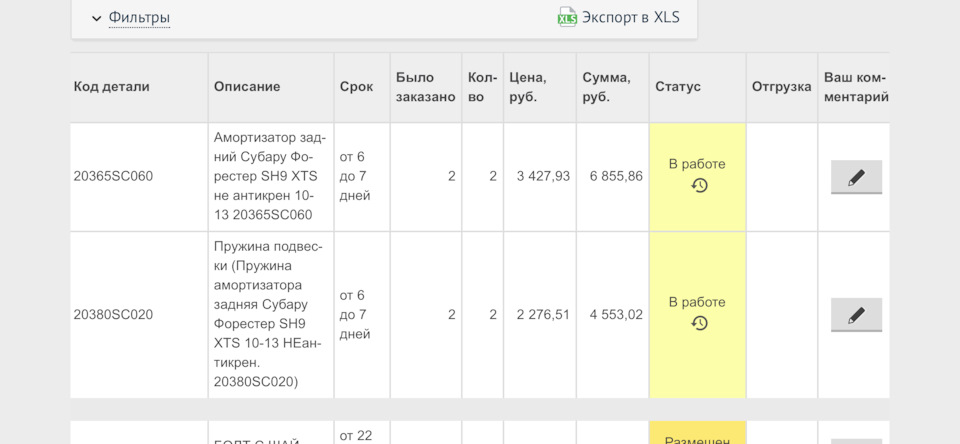Click delivery term of 20380SC020 row
This screenshot has height=444, width=960.
click(x=362, y=315)
